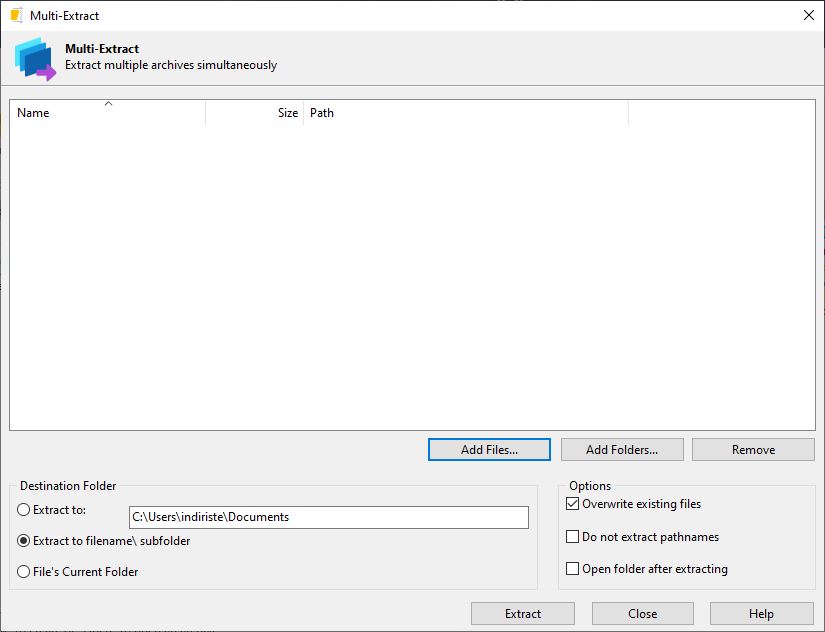This screenshot has height=632, width=825.
Task: Open the Add Files dialog
Action: [489, 450]
